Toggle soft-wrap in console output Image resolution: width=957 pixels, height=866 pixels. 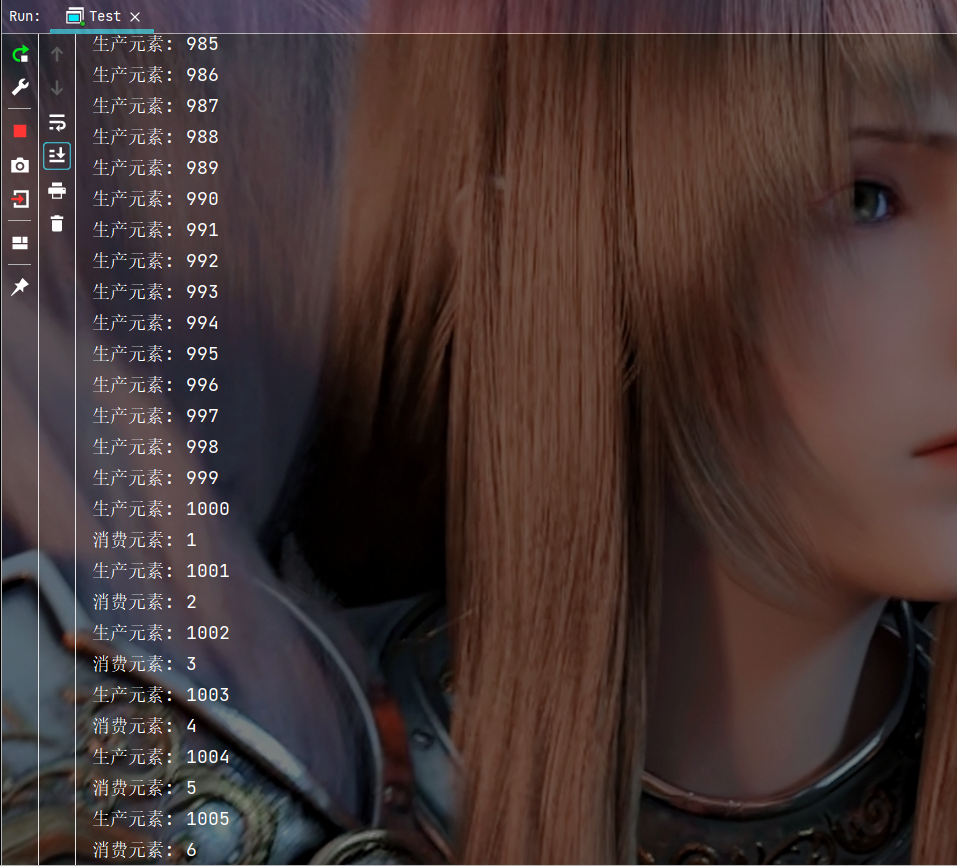pyautogui.click(x=57, y=123)
